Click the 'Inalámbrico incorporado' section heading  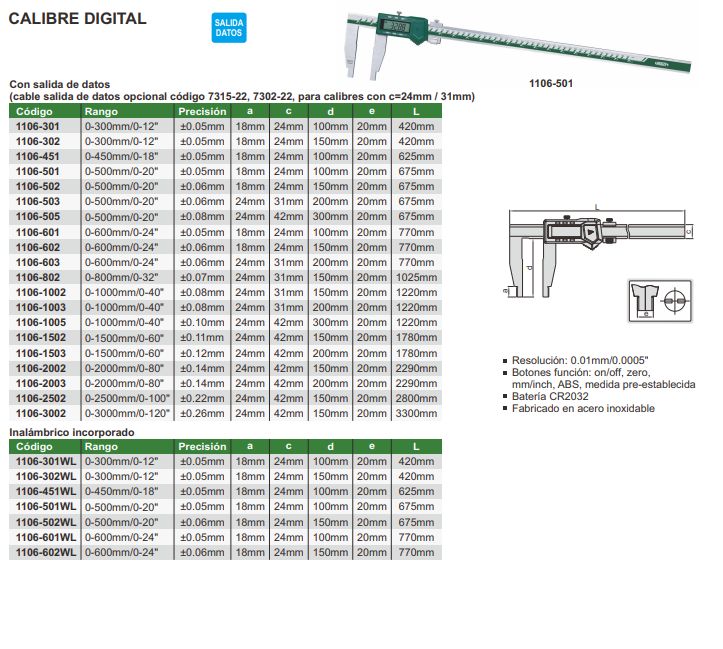(71, 431)
